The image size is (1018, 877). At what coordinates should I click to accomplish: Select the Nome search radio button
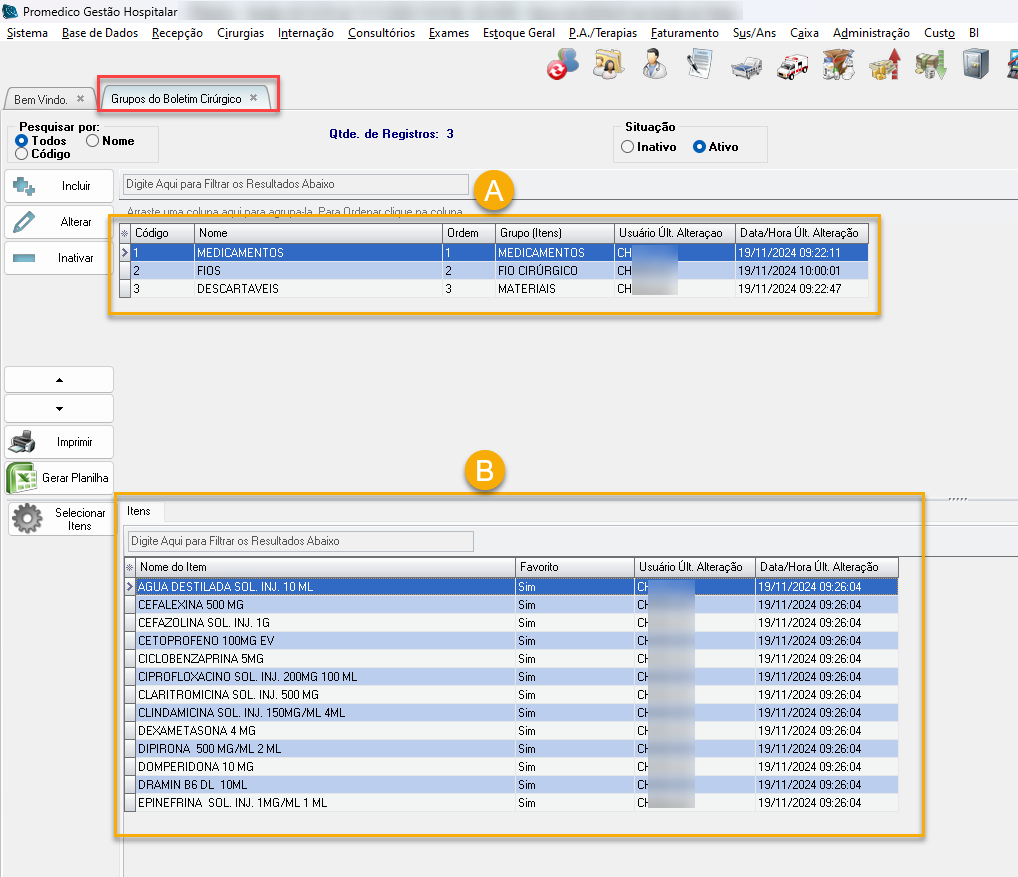[93, 141]
